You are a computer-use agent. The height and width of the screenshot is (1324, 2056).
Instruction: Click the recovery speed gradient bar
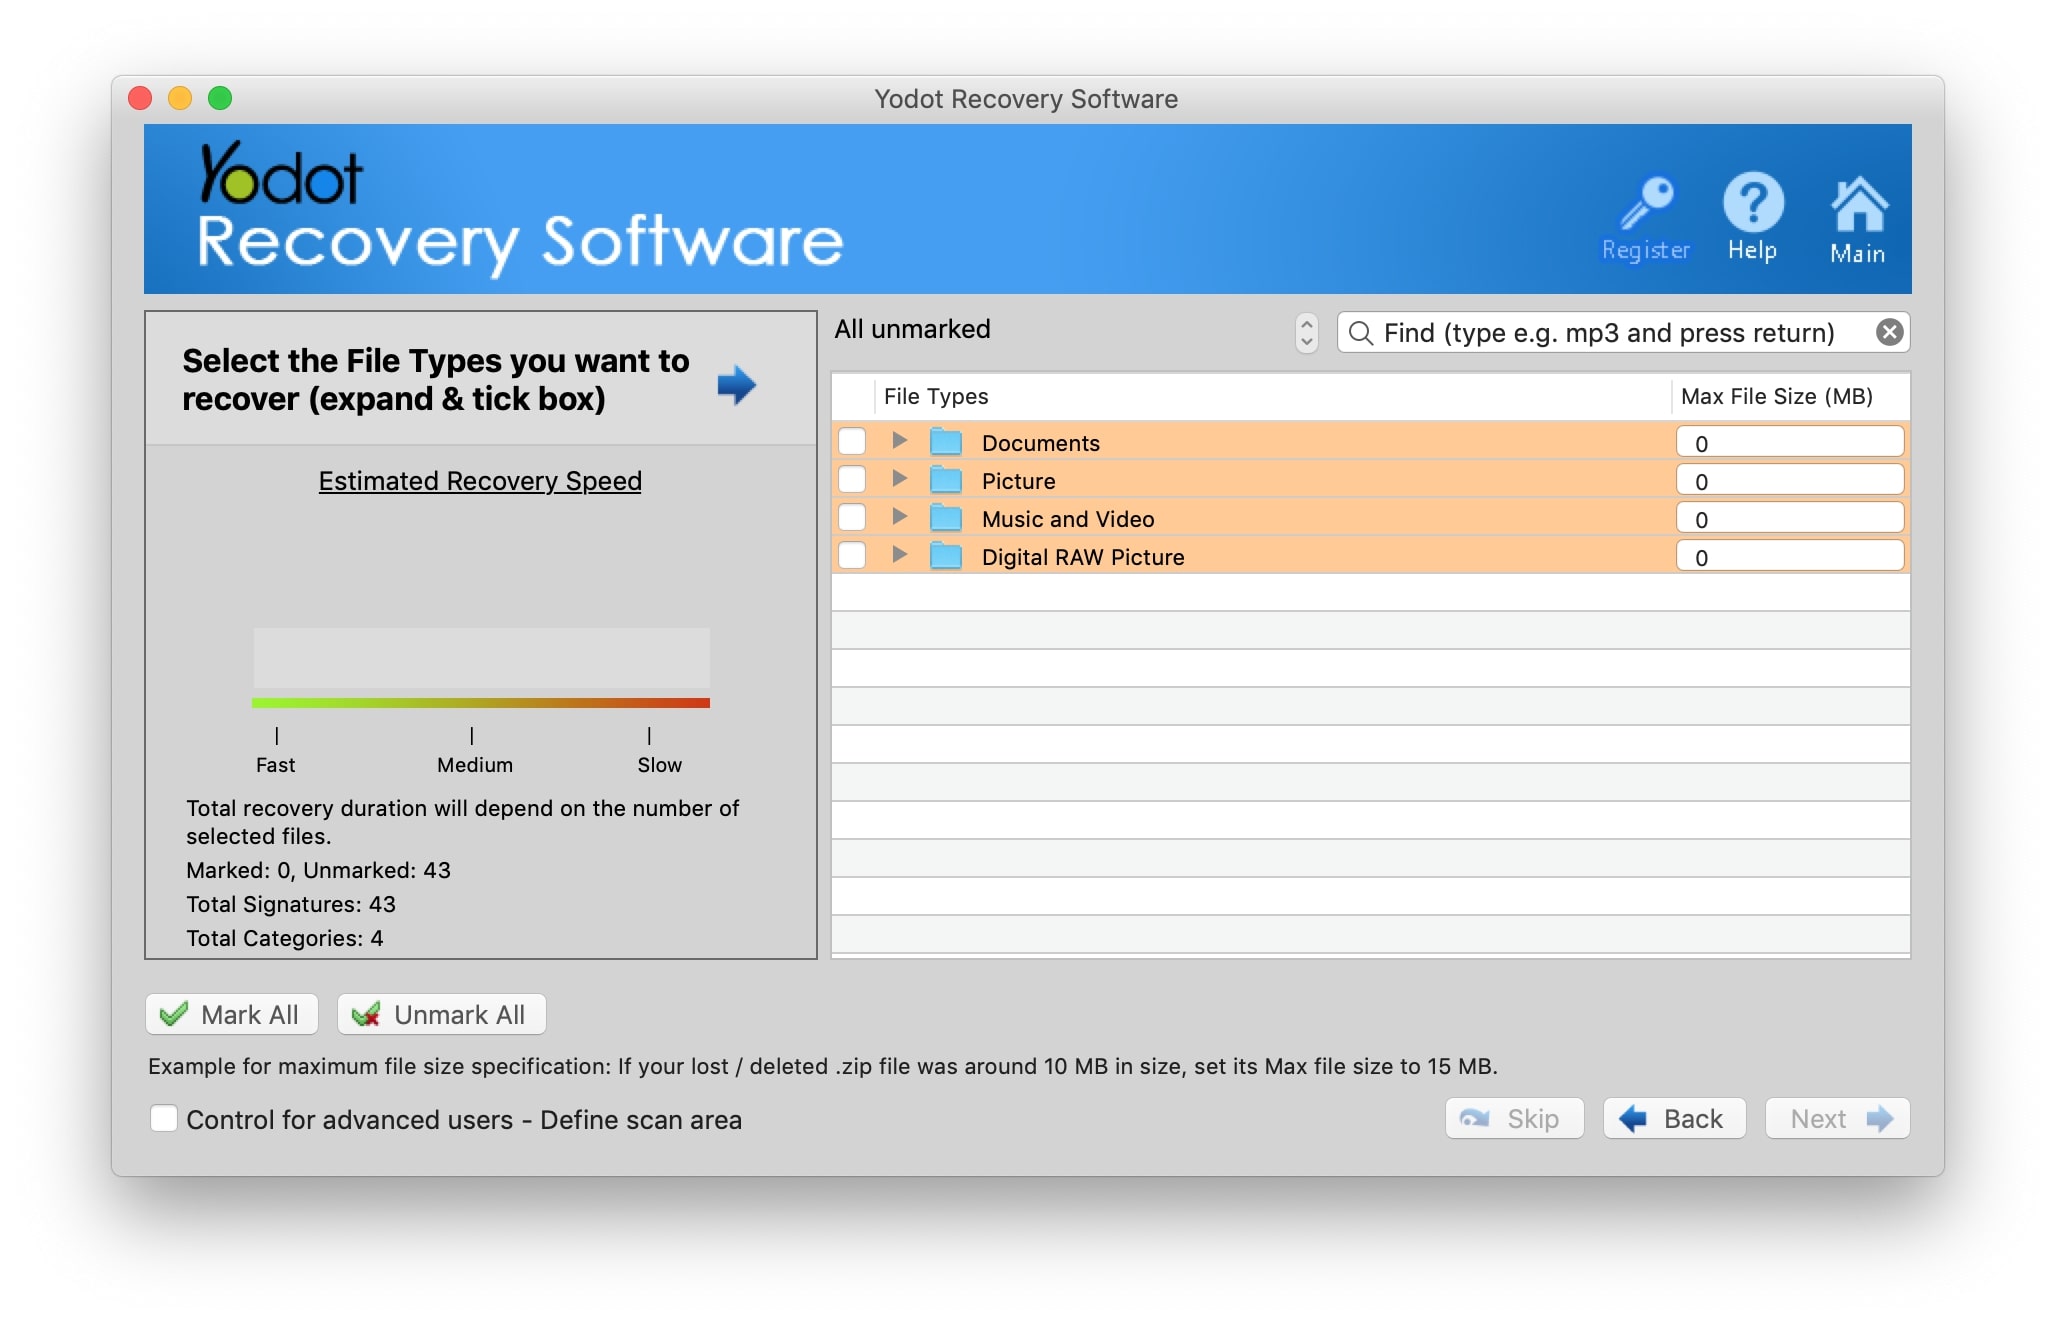coord(480,703)
